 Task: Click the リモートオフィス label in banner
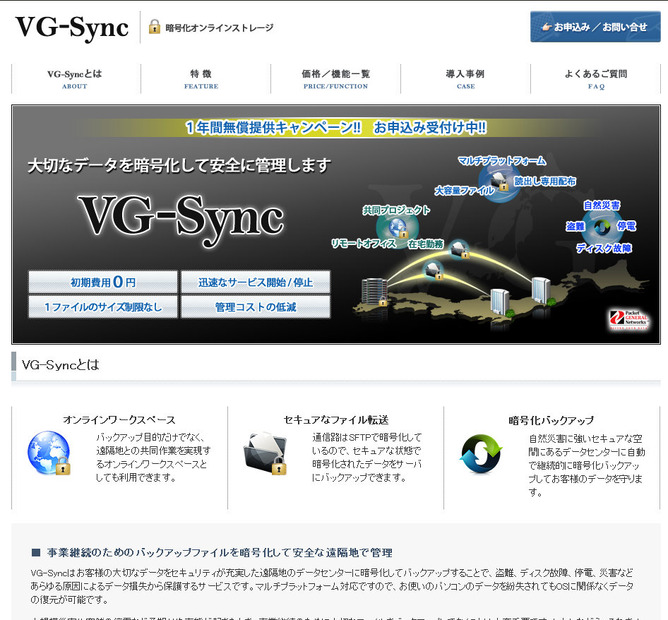pyautogui.click(x=364, y=244)
